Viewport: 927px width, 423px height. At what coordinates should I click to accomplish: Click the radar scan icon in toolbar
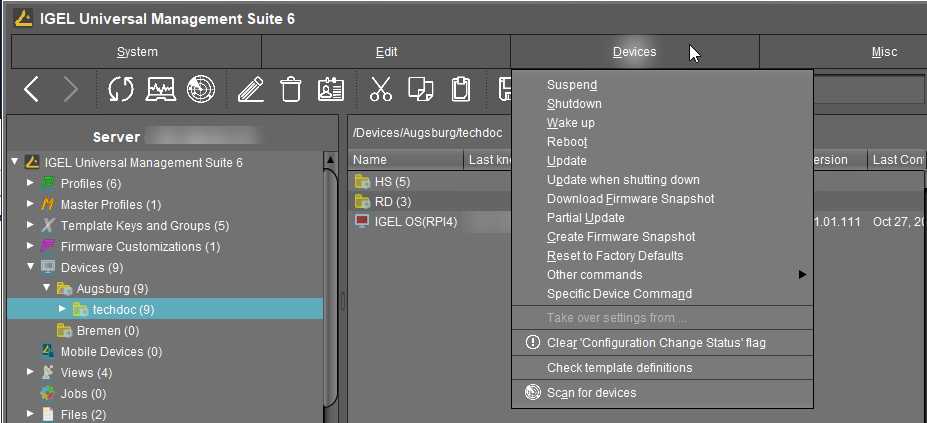[200, 90]
